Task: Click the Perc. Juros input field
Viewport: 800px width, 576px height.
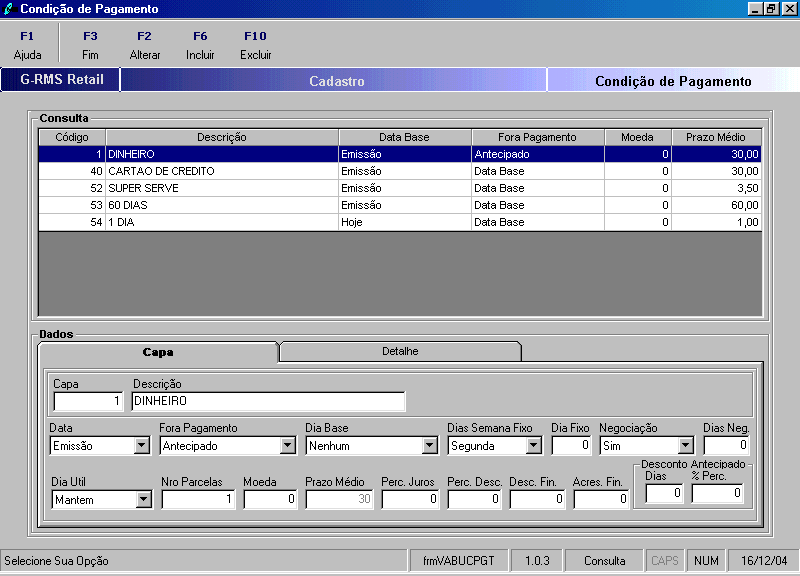Action: coord(410,499)
